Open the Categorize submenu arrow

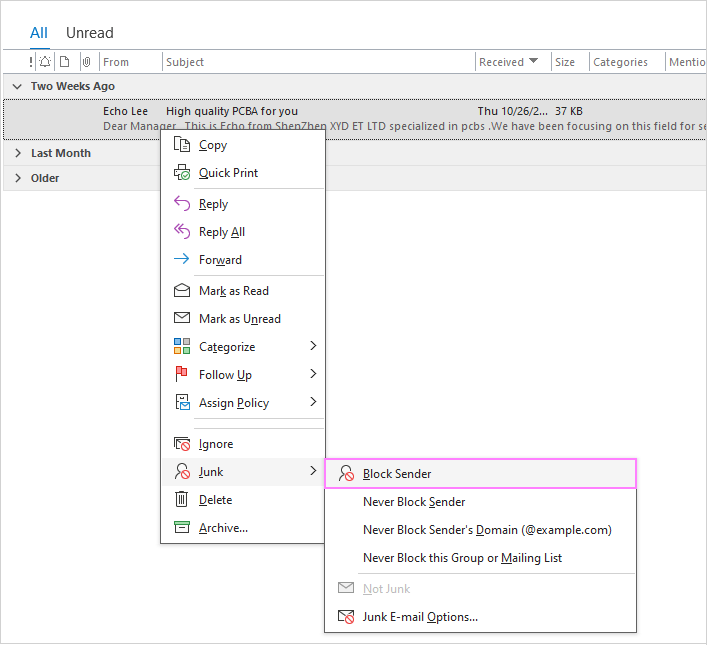[313, 346]
